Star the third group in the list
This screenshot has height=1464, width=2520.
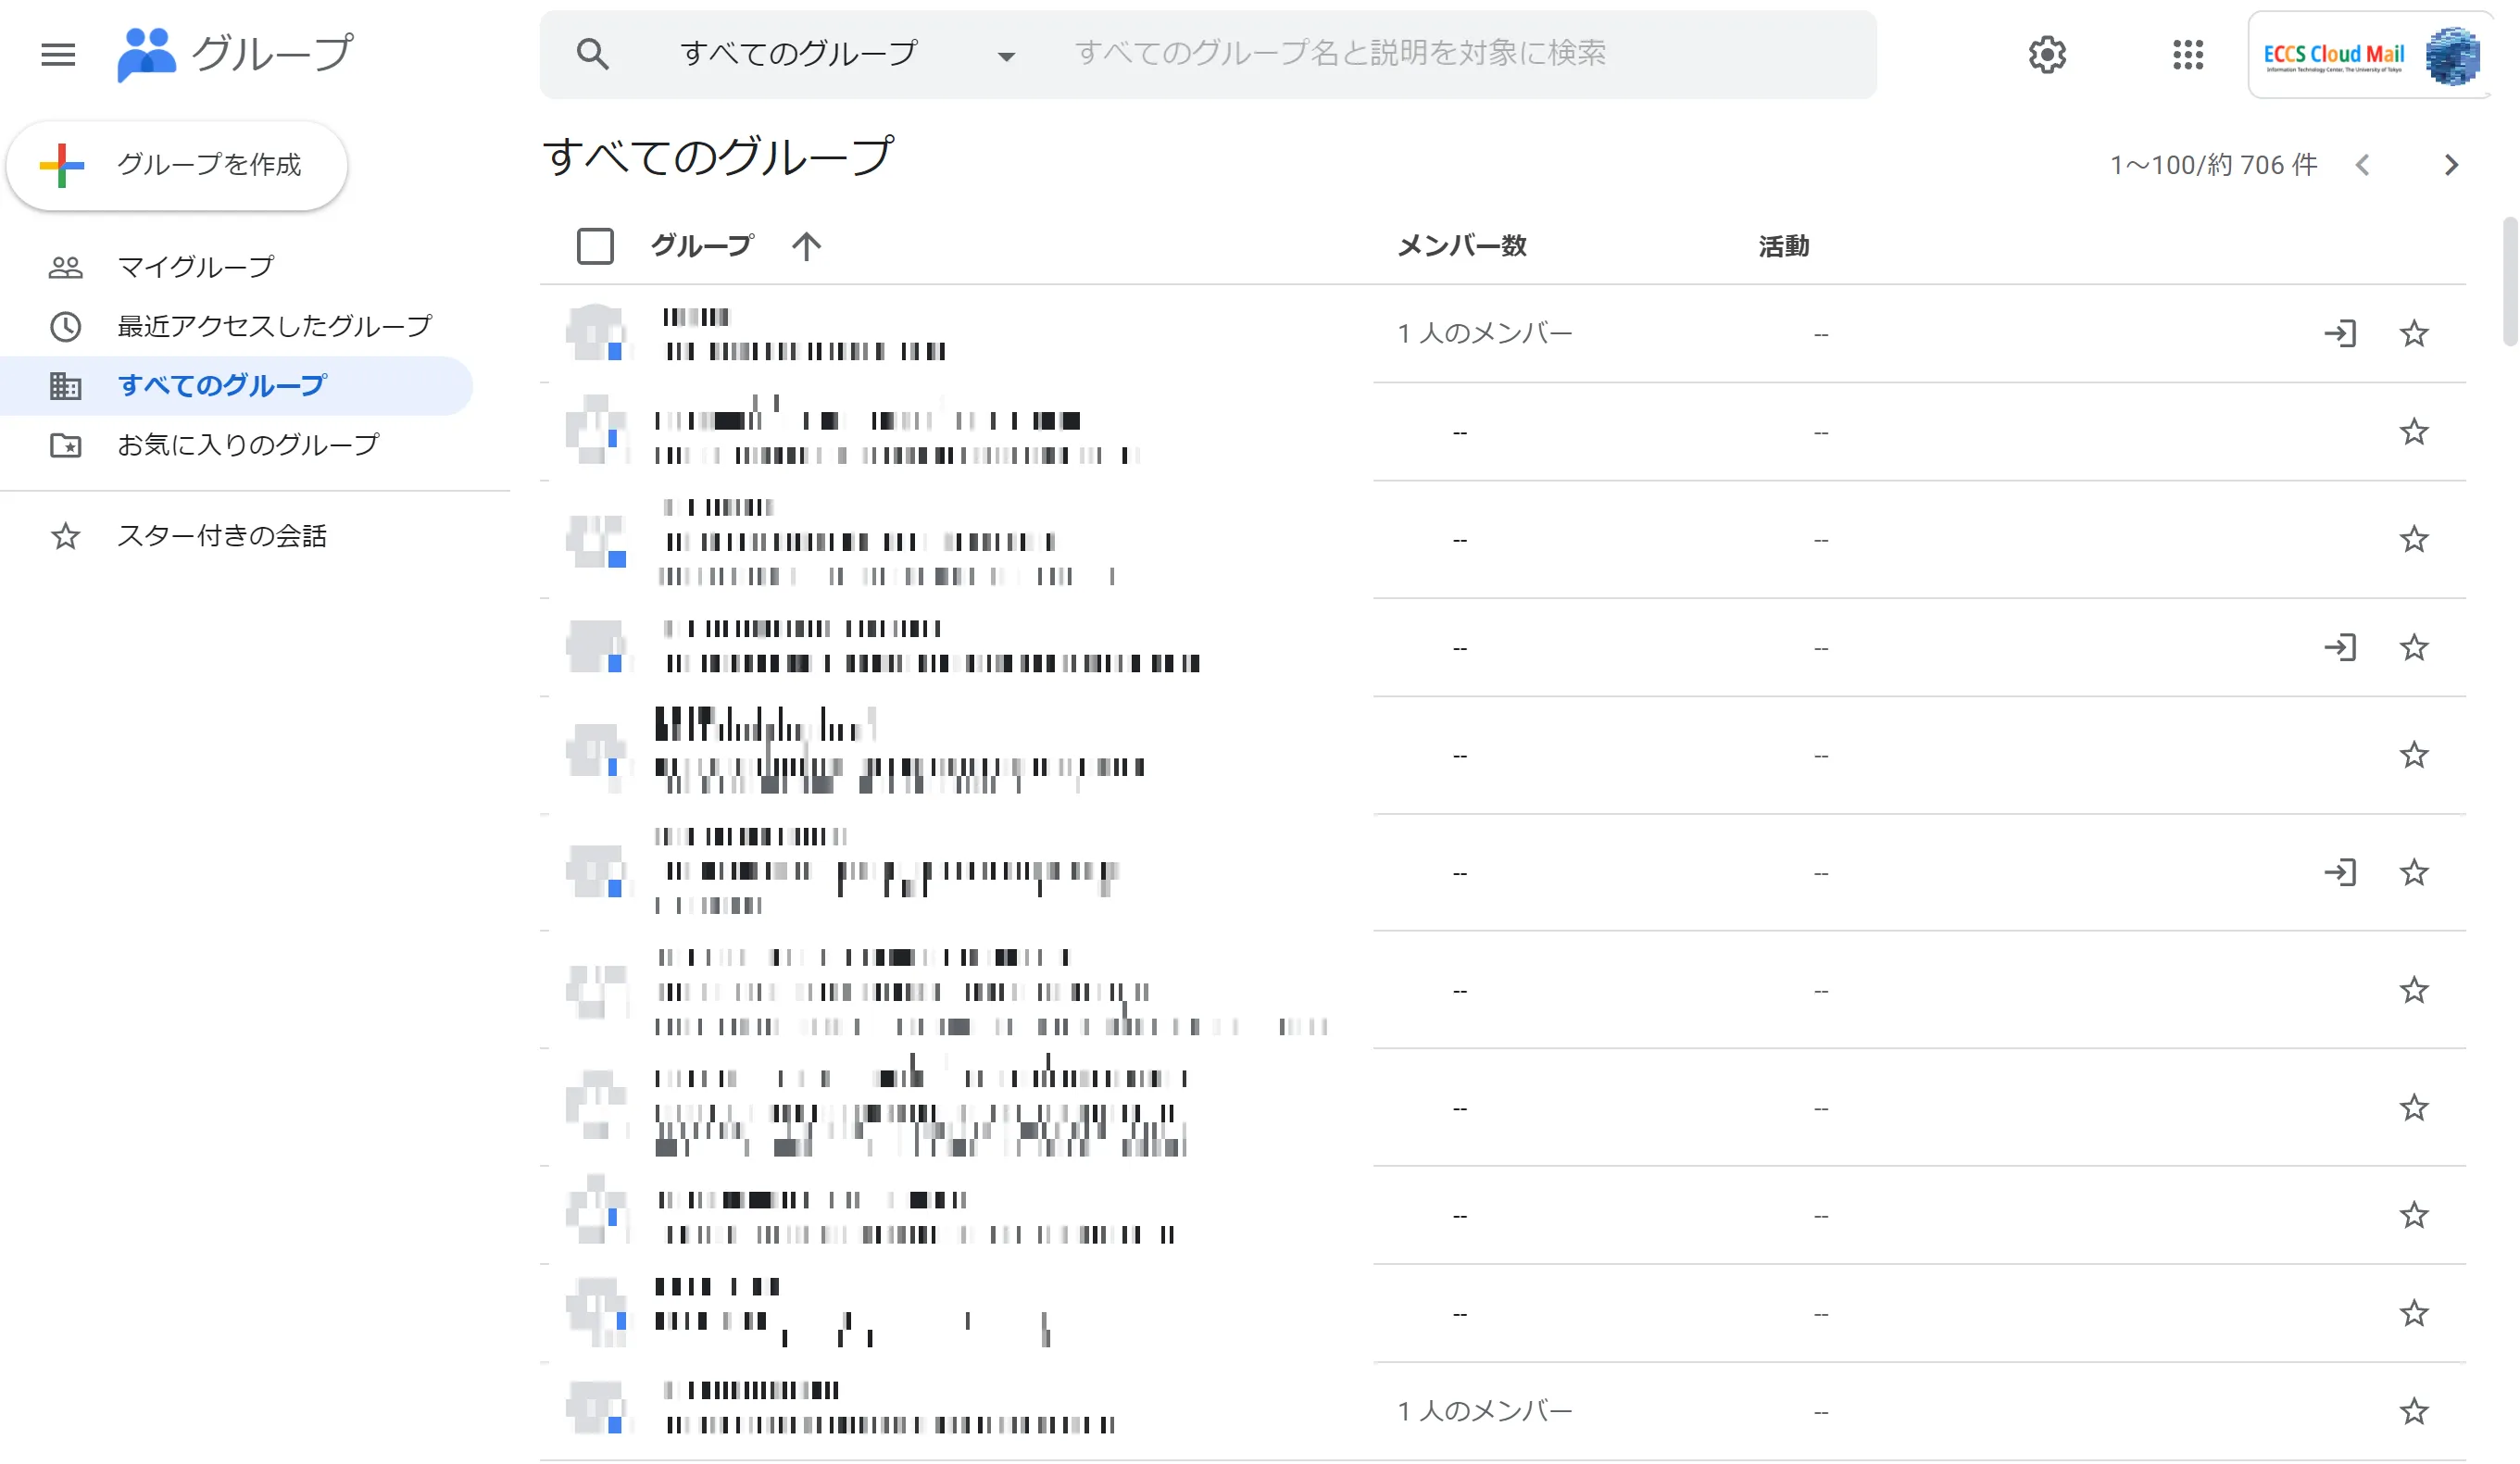[2413, 539]
